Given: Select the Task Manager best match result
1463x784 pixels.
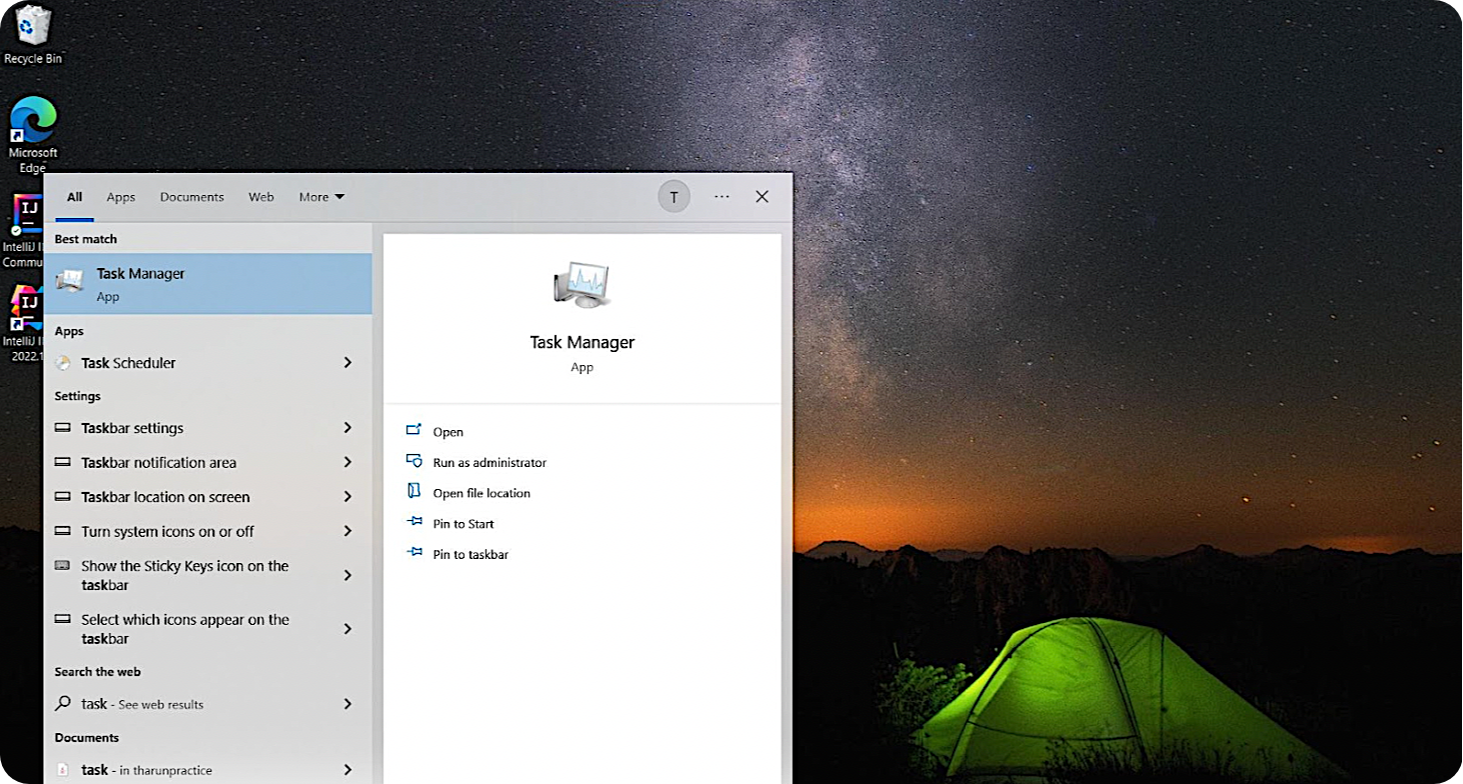Looking at the screenshot, I should point(208,284).
